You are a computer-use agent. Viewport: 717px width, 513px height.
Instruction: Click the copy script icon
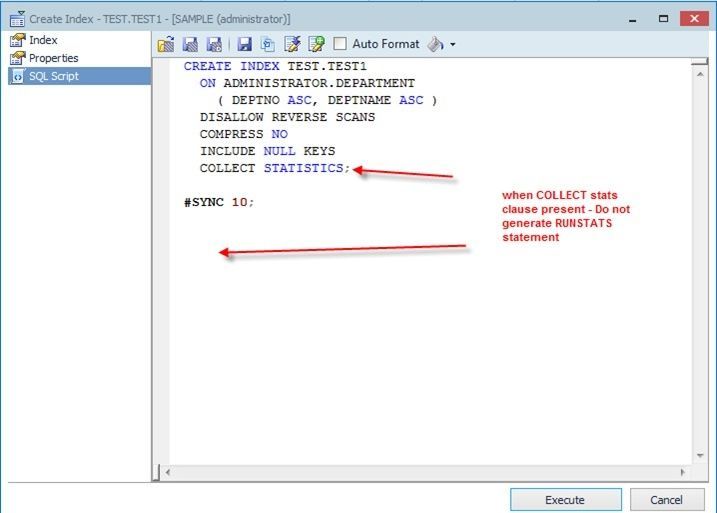coord(268,44)
